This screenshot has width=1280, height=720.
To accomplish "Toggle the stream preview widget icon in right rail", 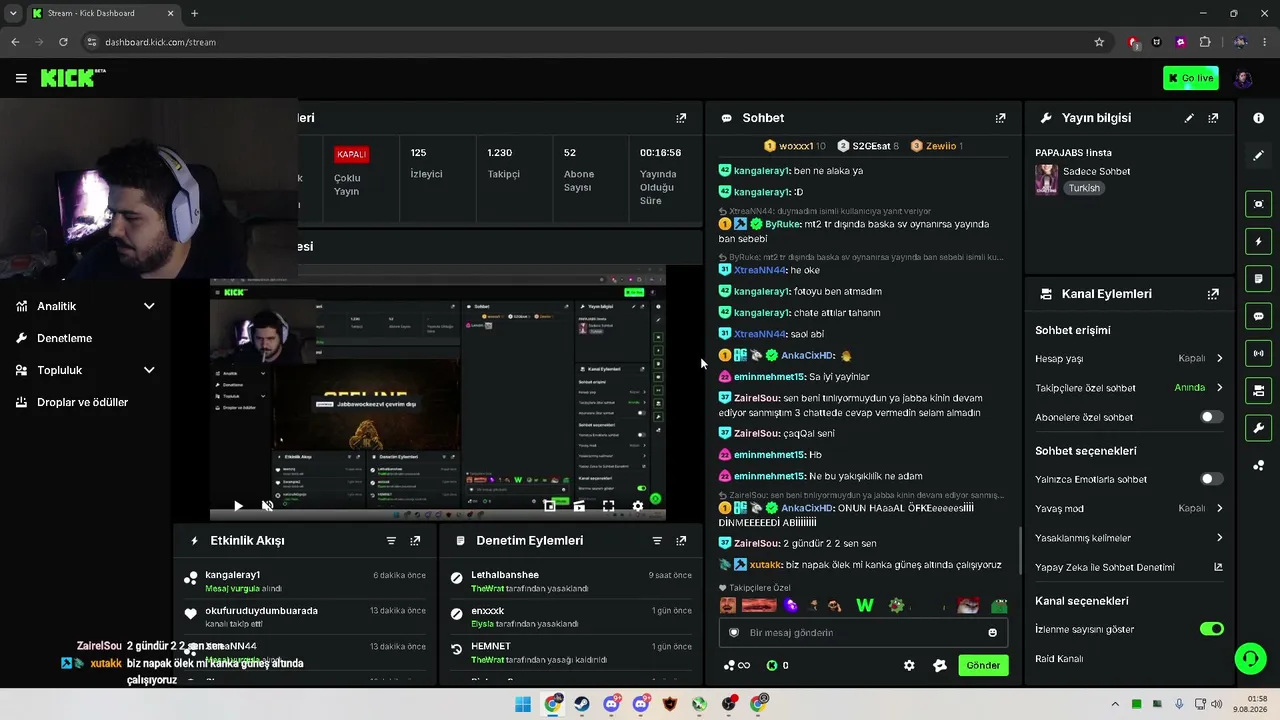I will coord(1258,204).
